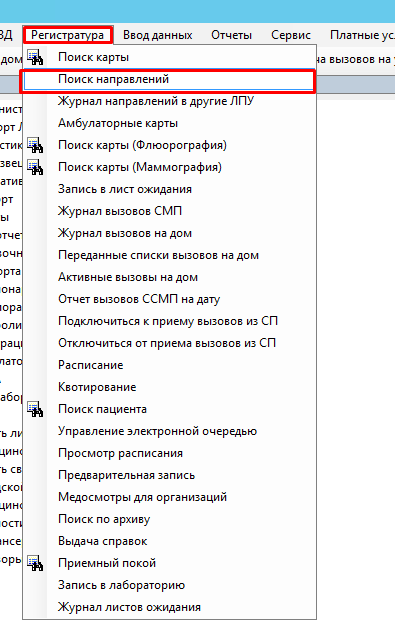Choose Отключиться от приема вызовов из СП

click(x=169, y=343)
